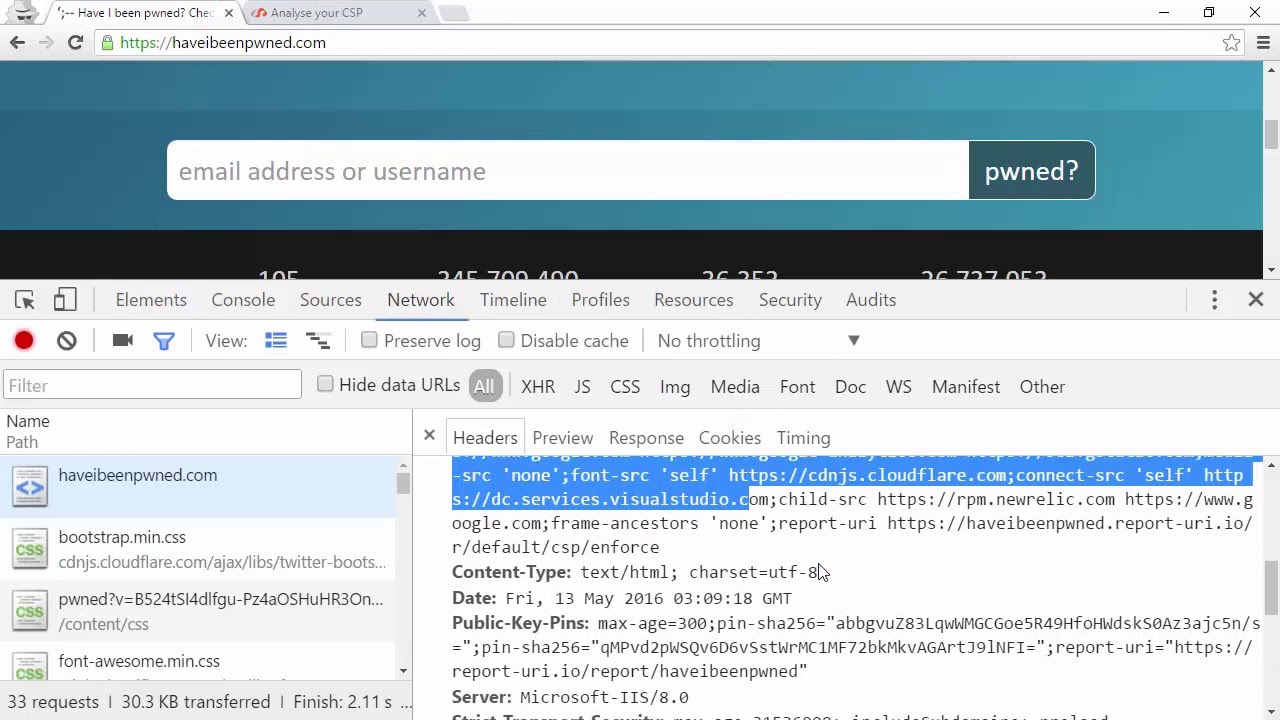The image size is (1280, 720).
Task: Open DevTools three-dot options menu
Action: pos(1214,300)
